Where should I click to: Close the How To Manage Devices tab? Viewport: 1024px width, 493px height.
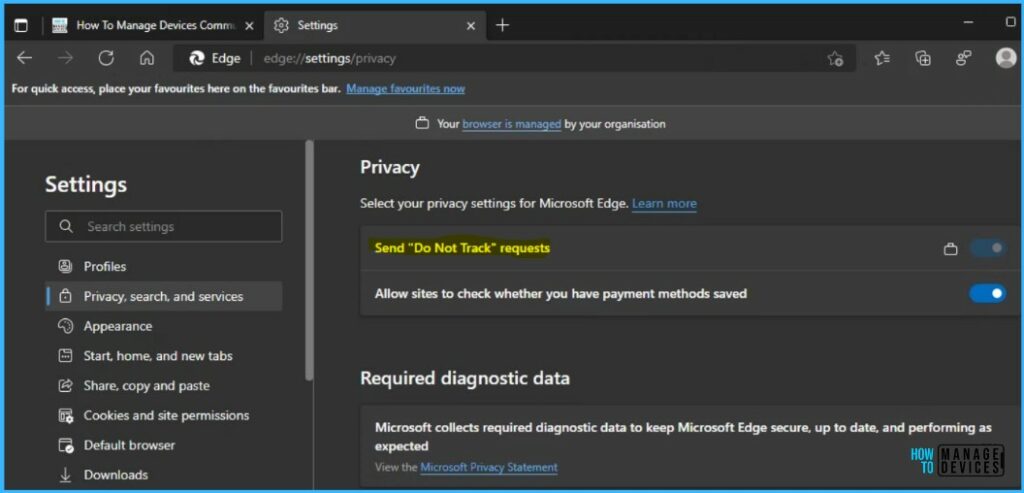click(249, 25)
